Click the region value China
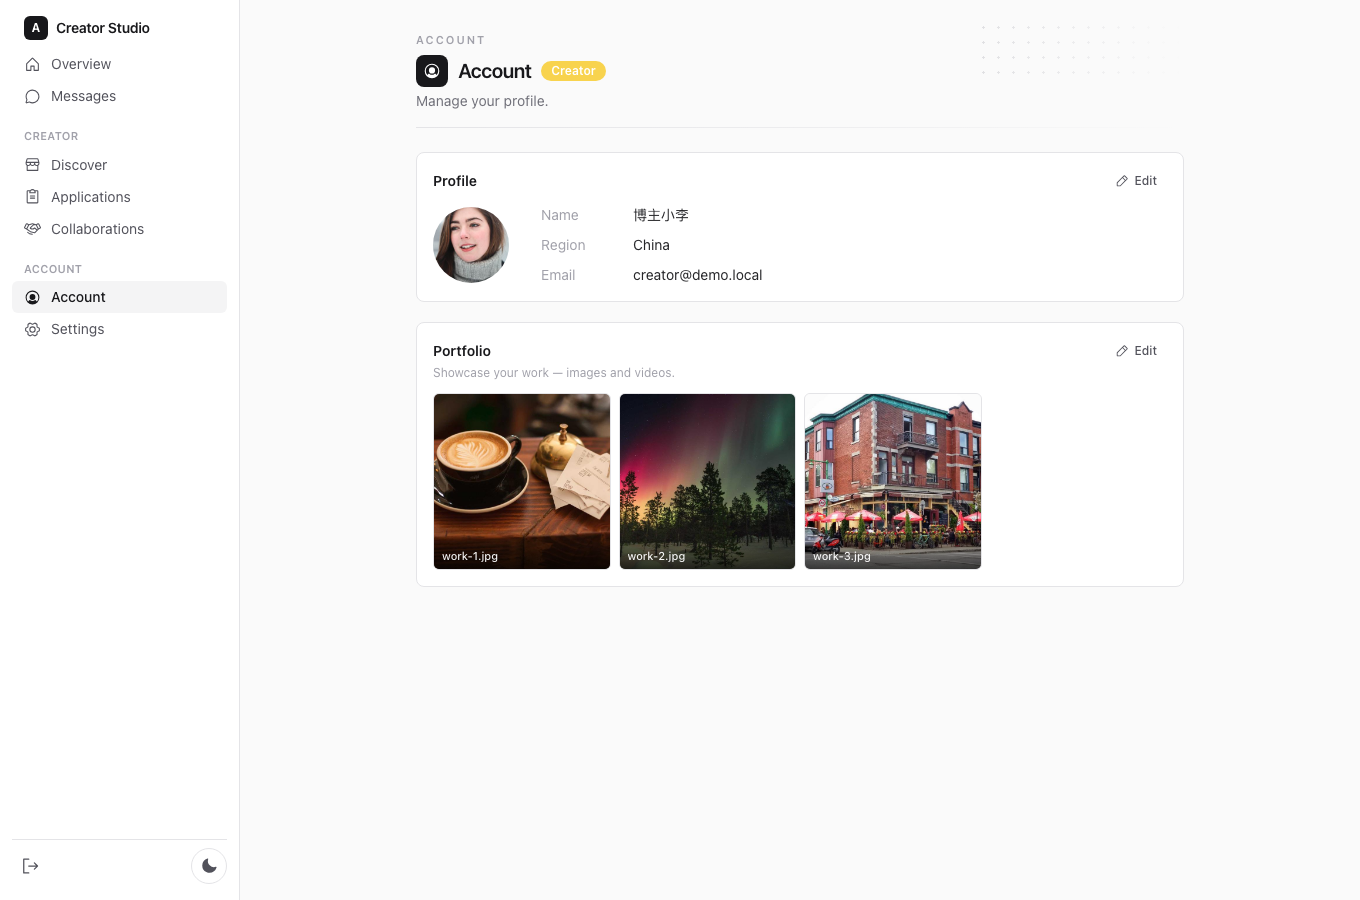The width and height of the screenshot is (1360, 900). pos(651,245)
